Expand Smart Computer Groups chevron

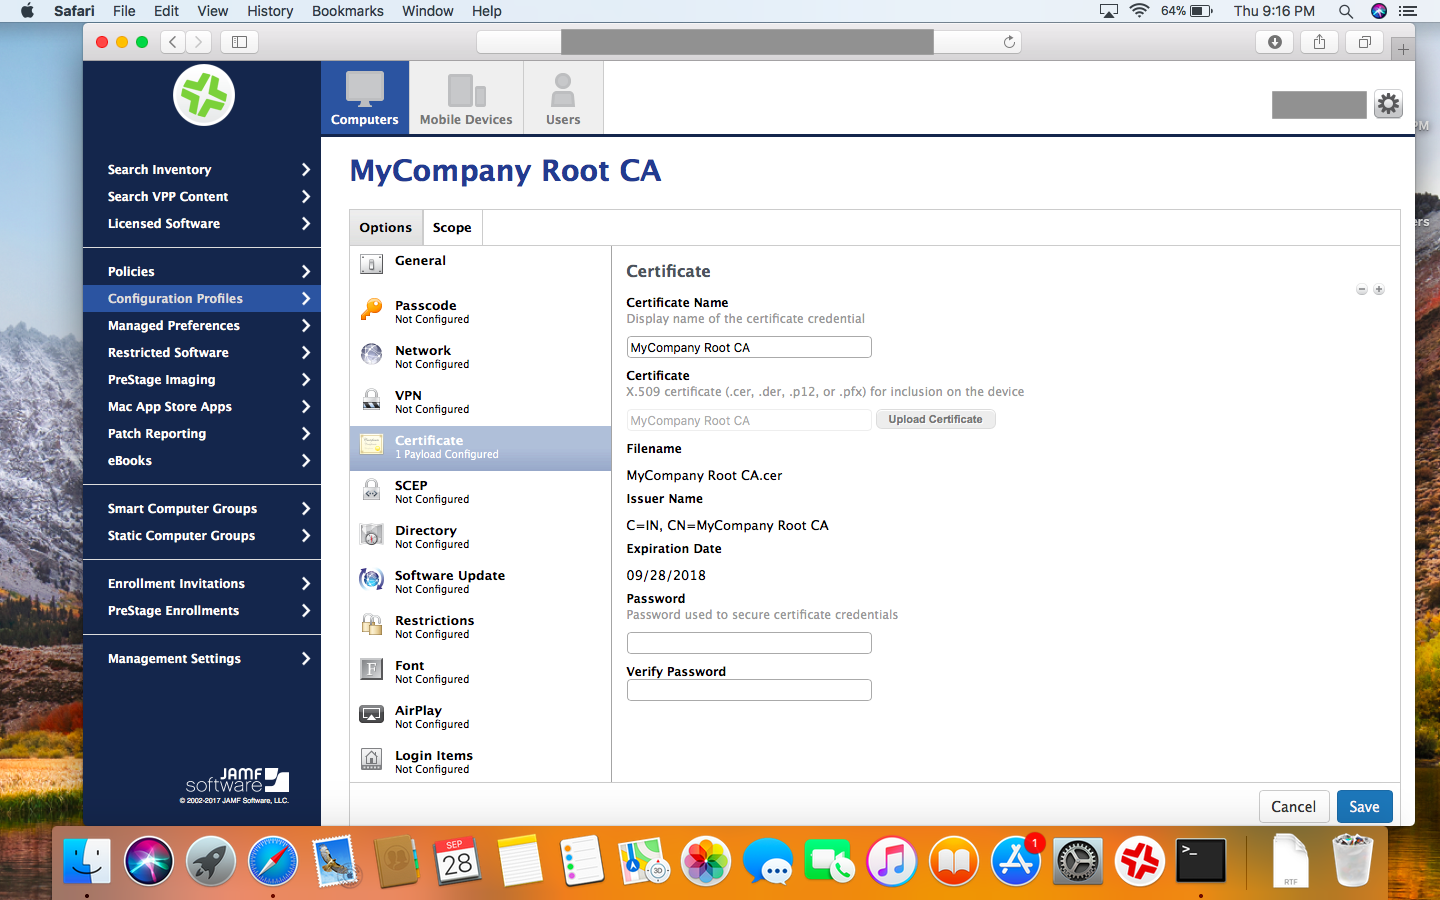point(306,509)
